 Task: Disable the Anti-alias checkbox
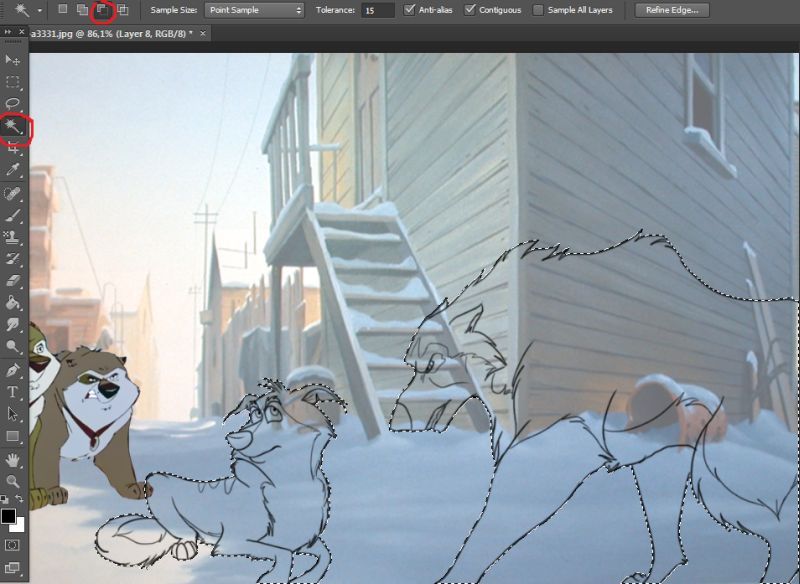tap(409, 10)
